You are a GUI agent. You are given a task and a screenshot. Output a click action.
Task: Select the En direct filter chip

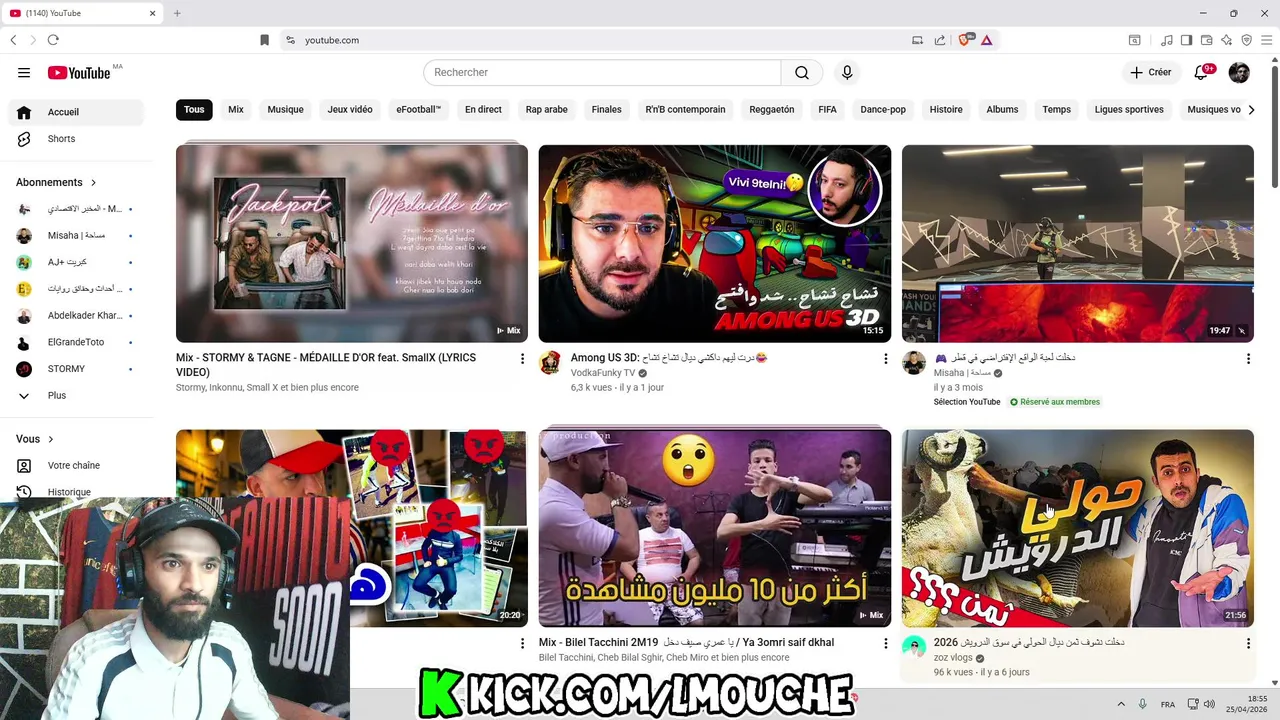click(x=483, y=110)
